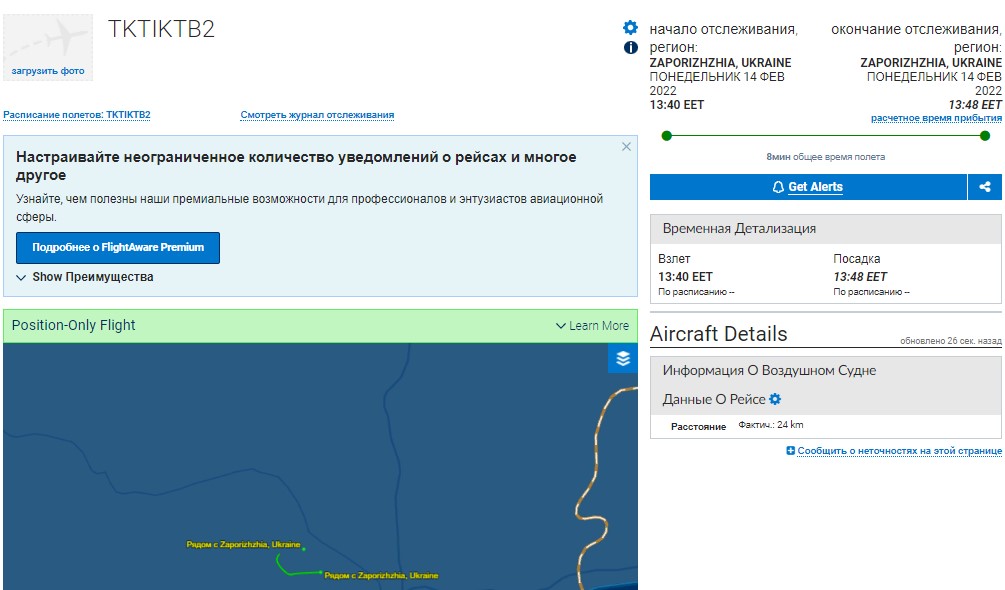Viewport: 1005px width, 590px height.
Task: Click the Данные О Рейсе heading text
Action: click(714, 399)
